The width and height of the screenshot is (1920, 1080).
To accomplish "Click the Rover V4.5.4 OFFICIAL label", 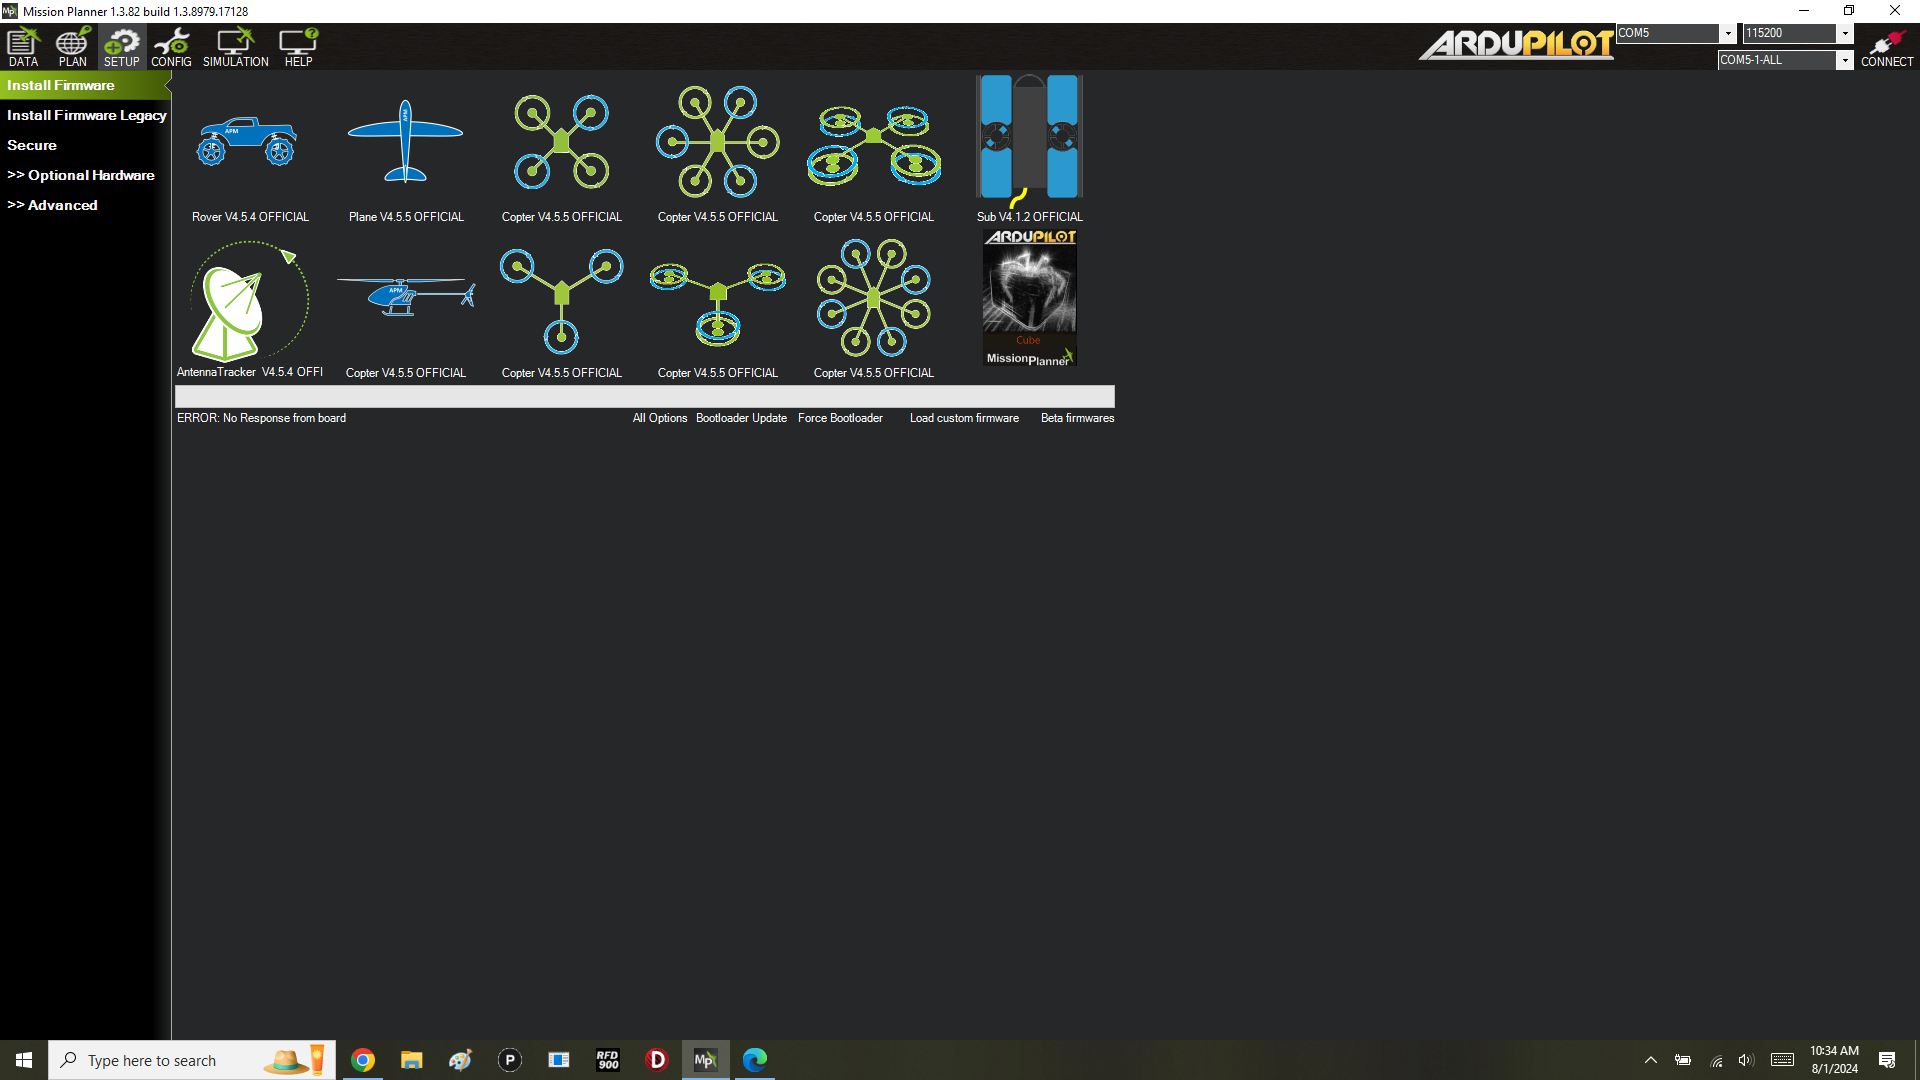I will tap(250, 217).
